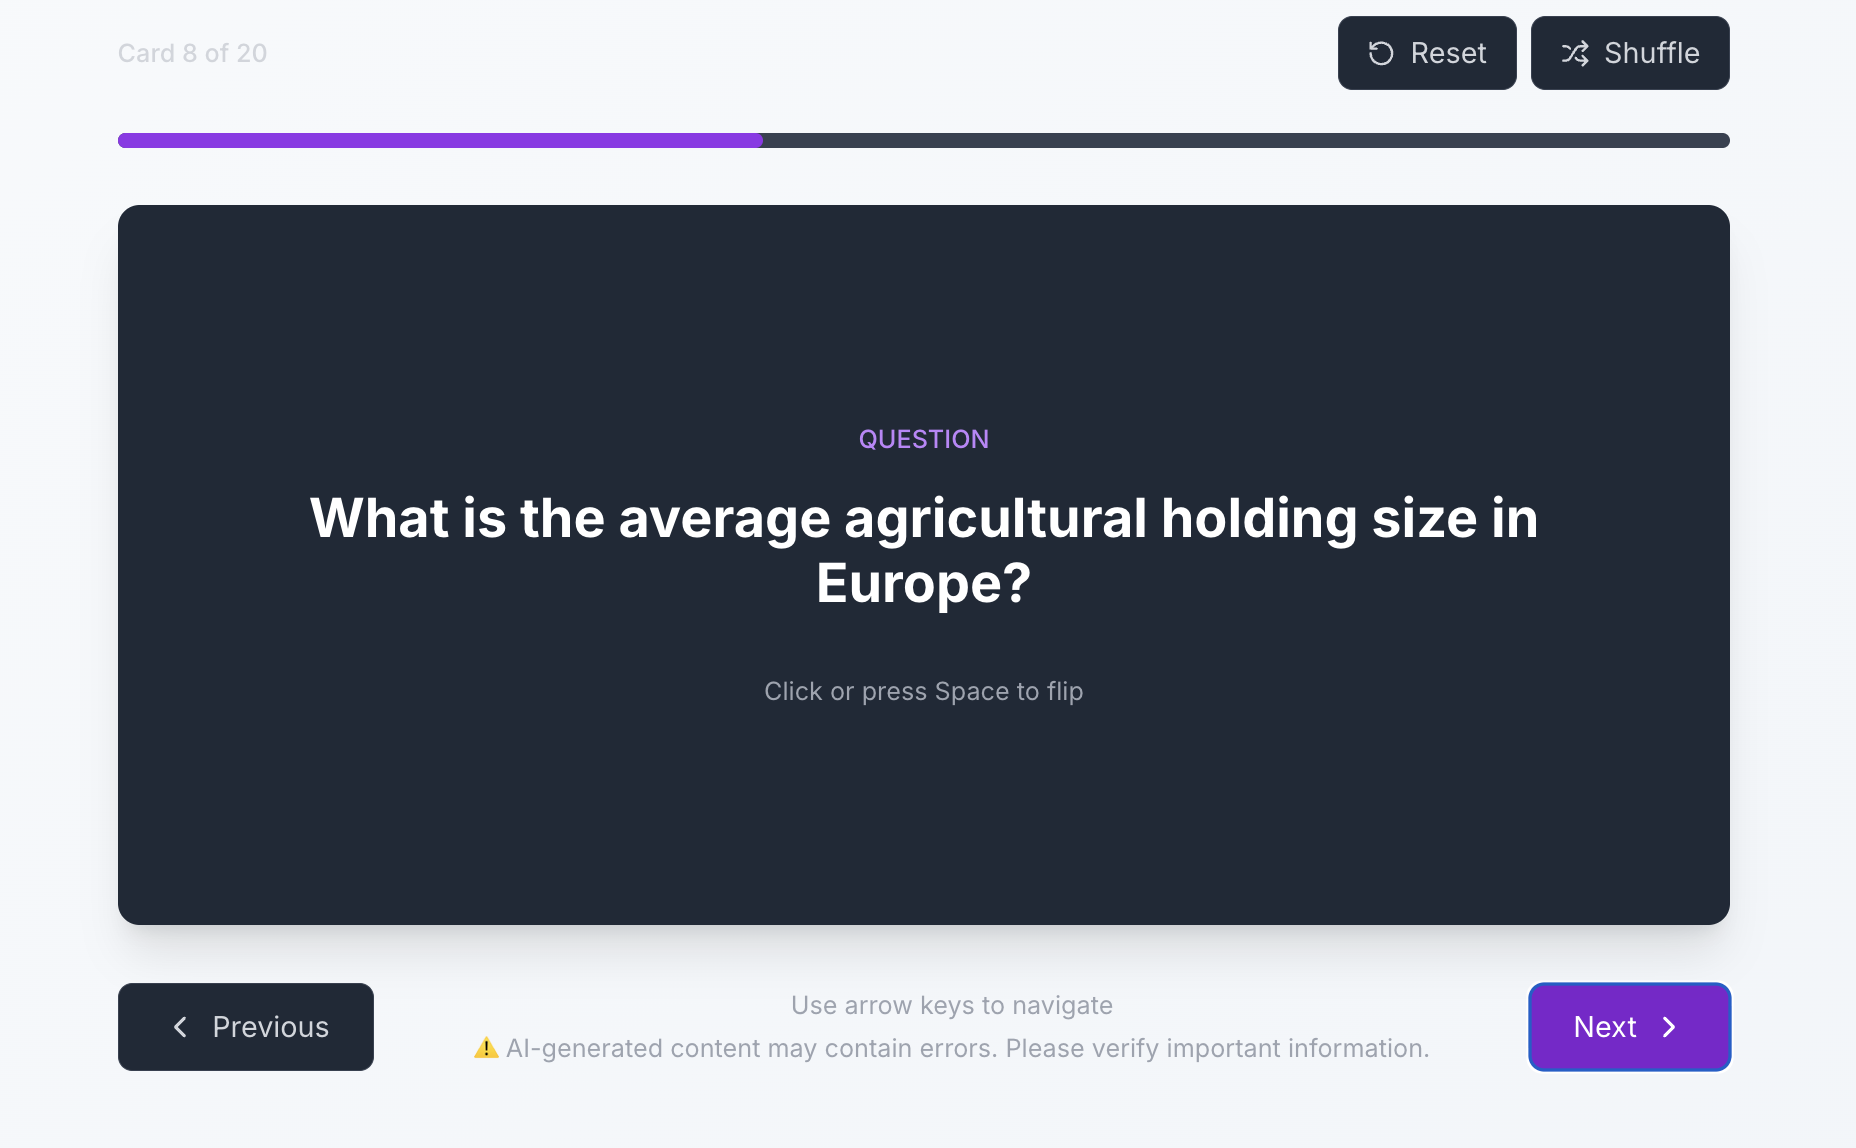
Task: Click the circular arrow Reset icon
Action: [1381, 53]
